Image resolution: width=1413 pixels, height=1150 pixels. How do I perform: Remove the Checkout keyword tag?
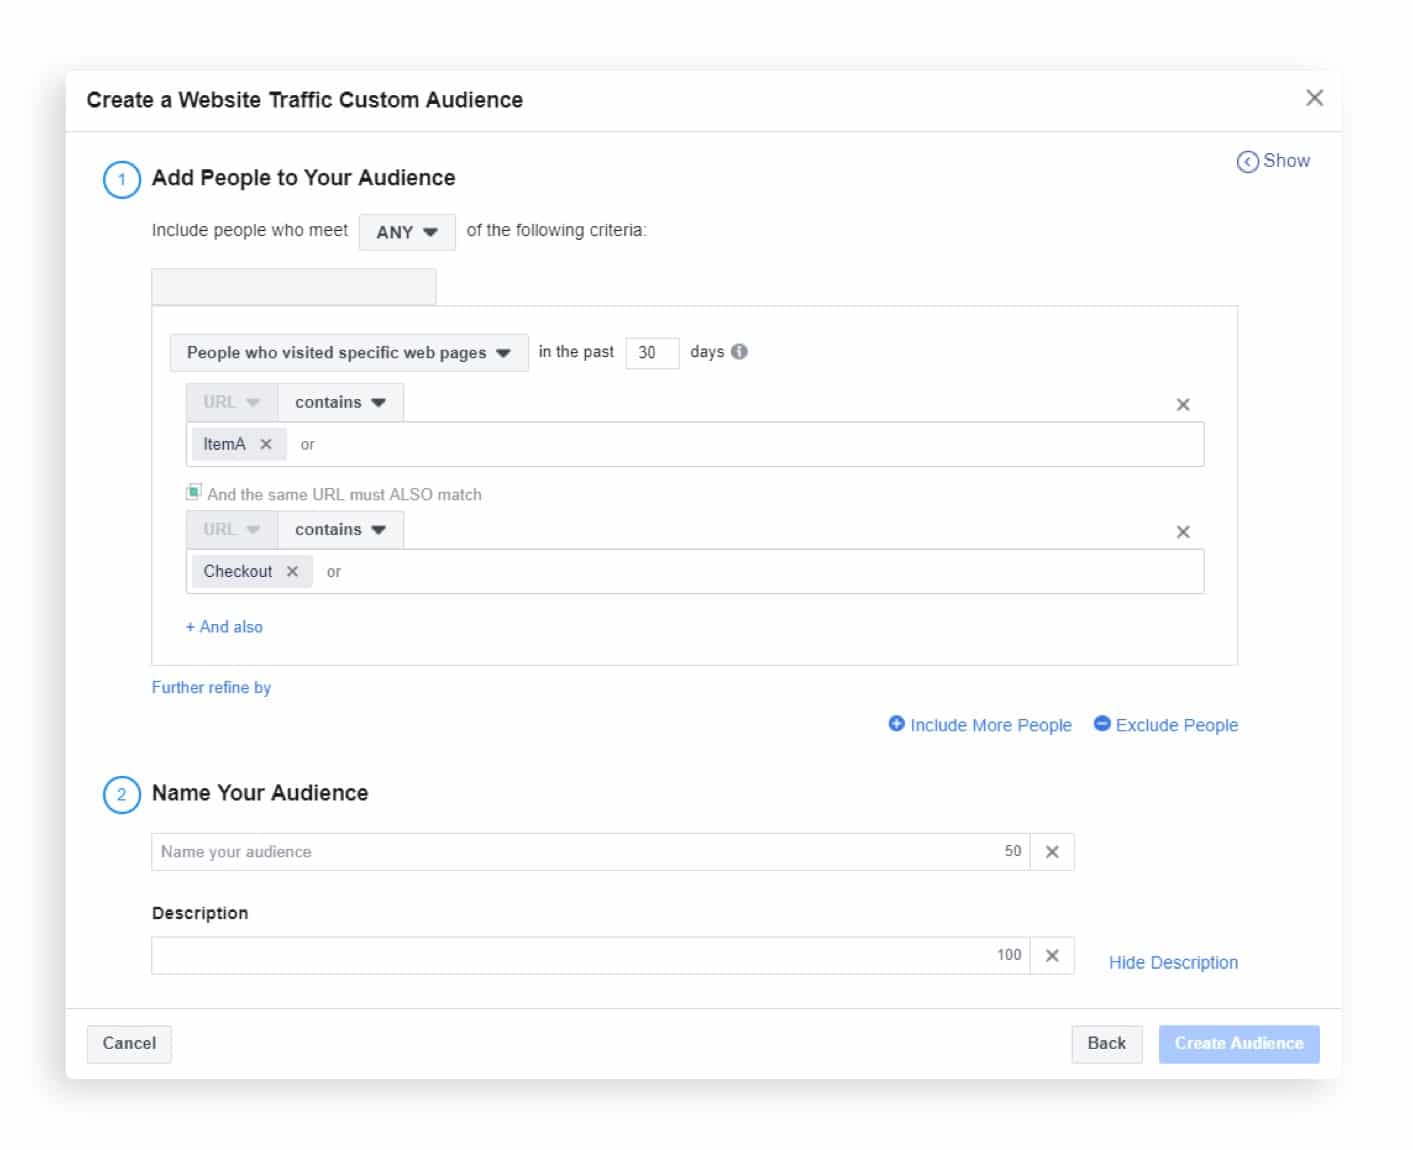tap(293, 571)
